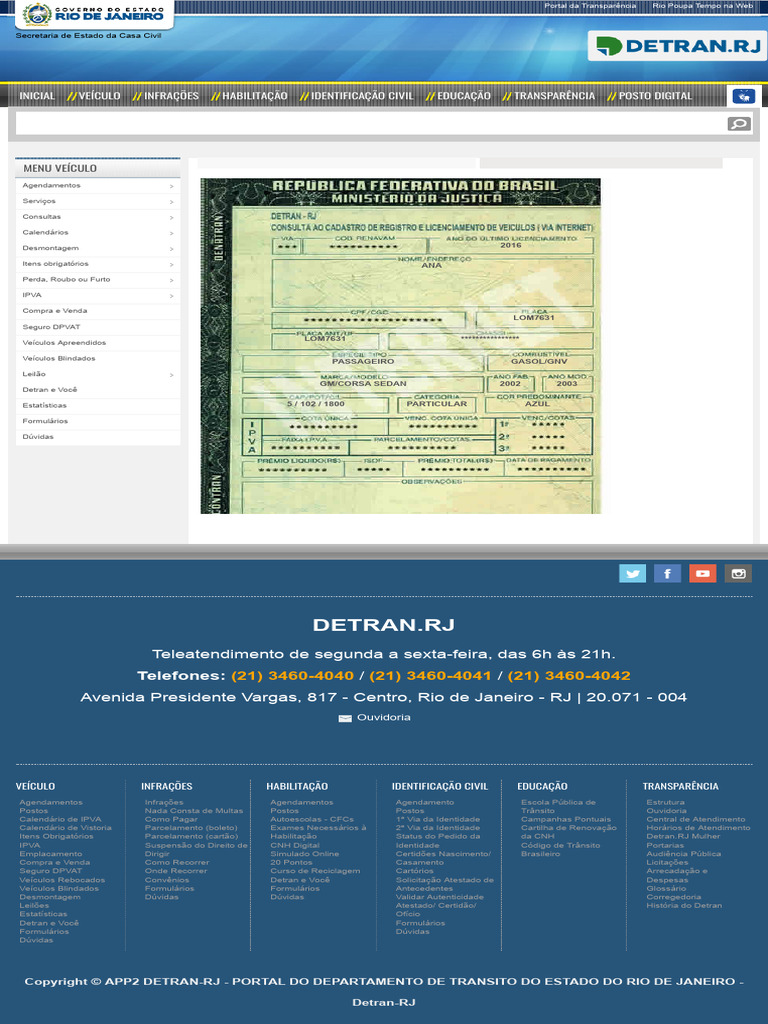The height and width of the screenshot is (1024, 768).
Task: Open Dúvidas in sidebar menu
Action: point(38,436)
